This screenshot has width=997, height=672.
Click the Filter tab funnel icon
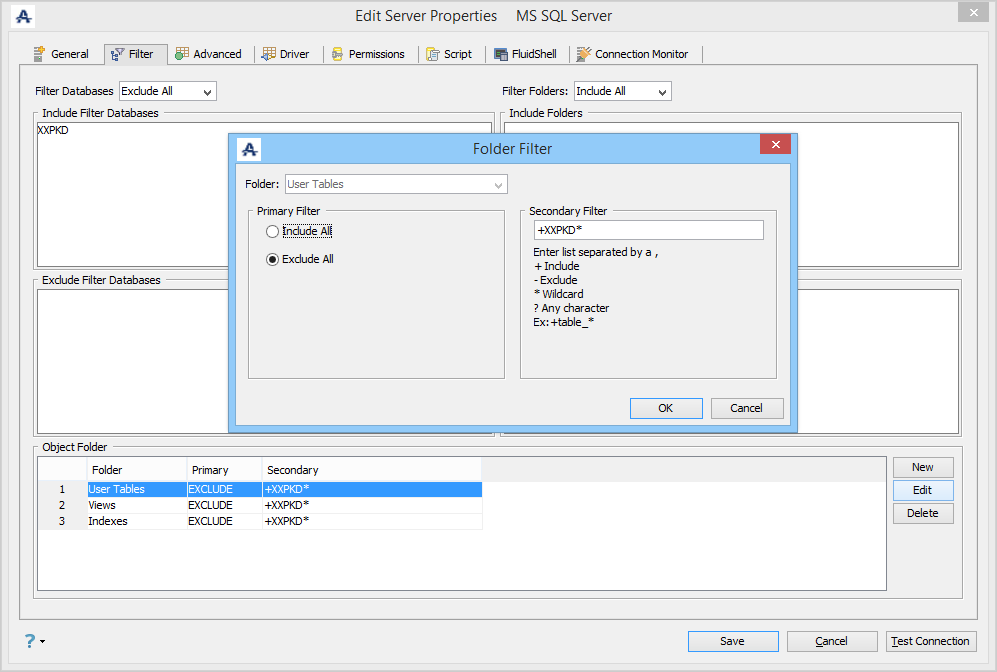click(117, 55)
